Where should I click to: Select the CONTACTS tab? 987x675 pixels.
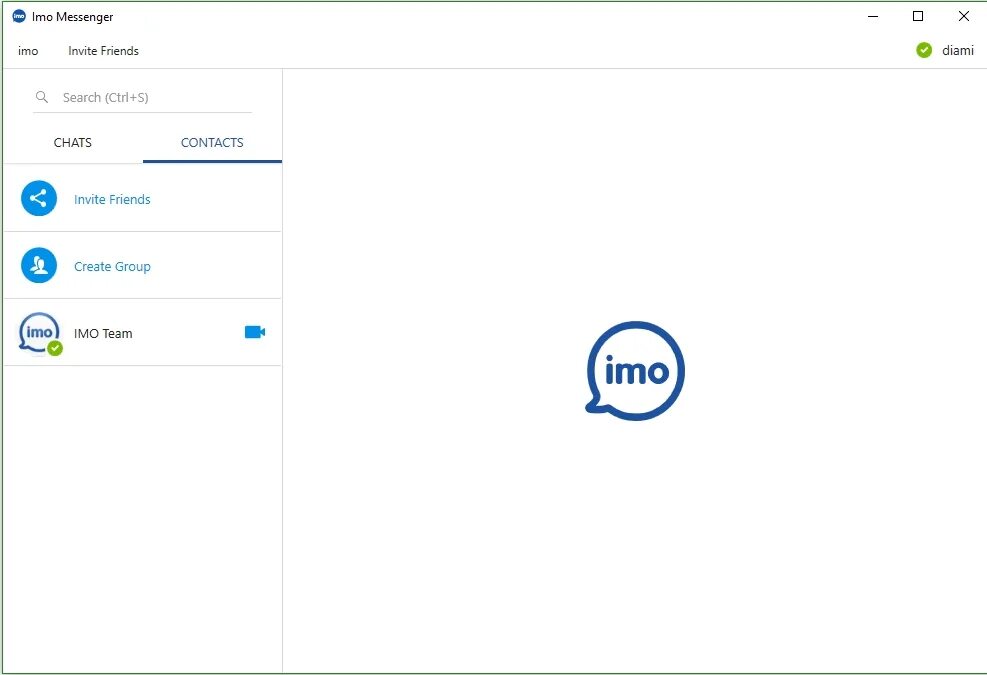212,142
